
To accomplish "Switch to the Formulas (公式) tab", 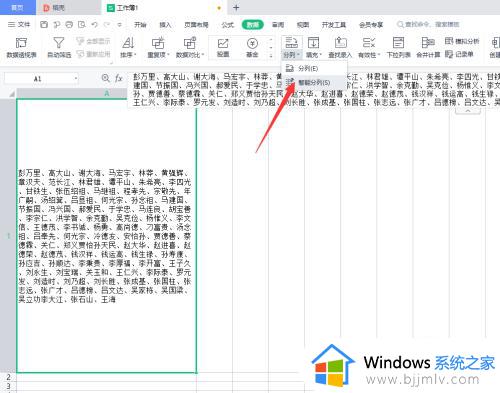I will click(227, 25).
